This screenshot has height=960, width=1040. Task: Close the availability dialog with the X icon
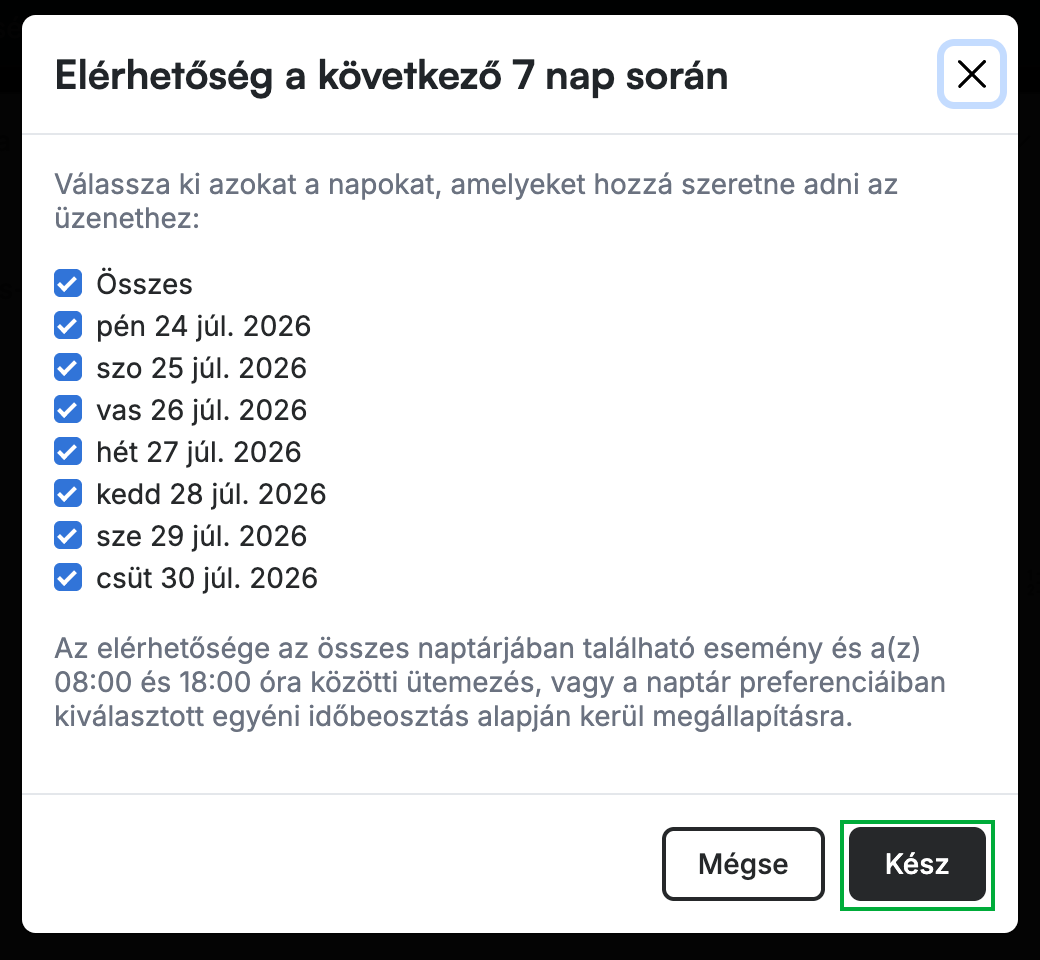[x=972, y=74]
